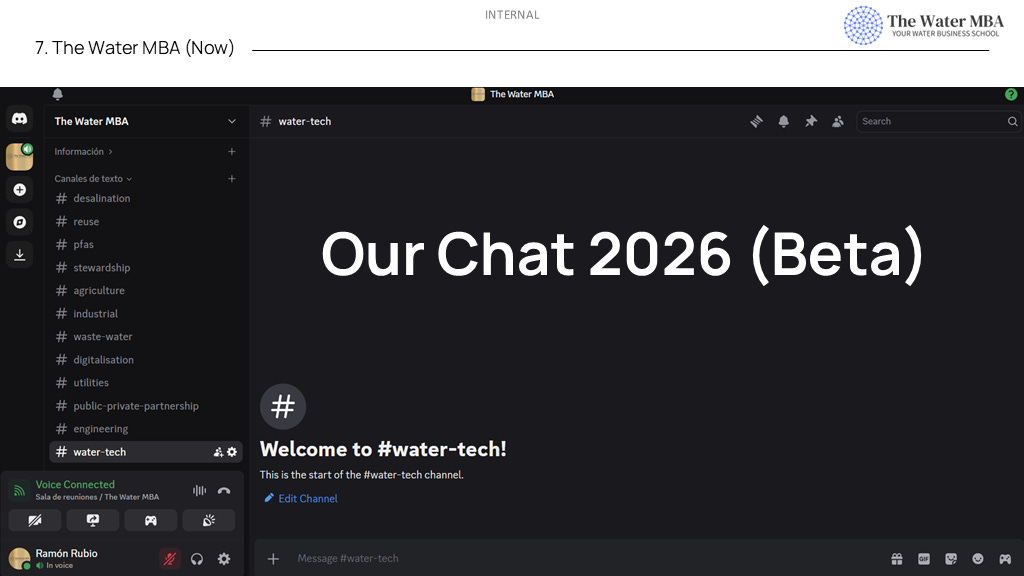Open the utilities channel
This screenshot has height=576, width=1024.
pos(146,383)
